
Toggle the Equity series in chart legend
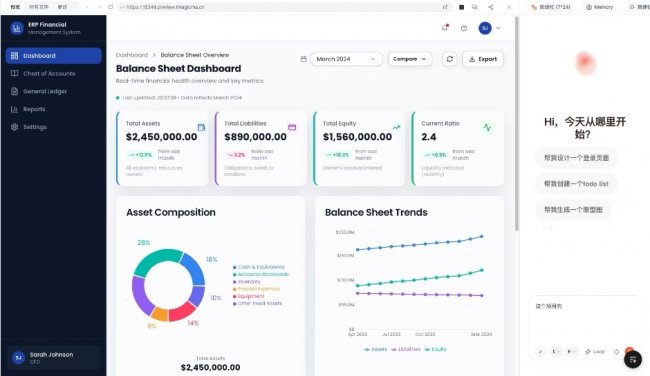point(436,349)
